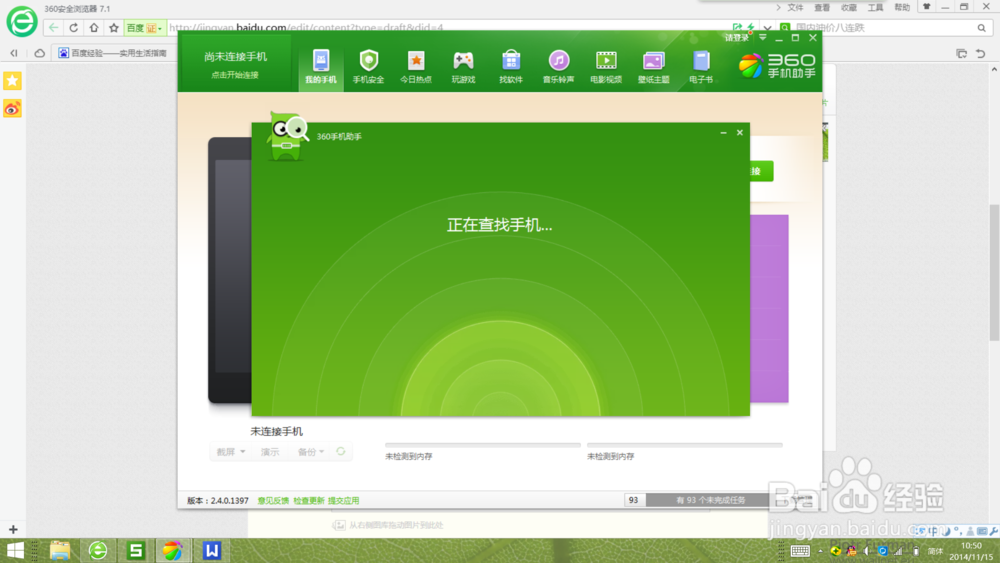Open the 360手机助手 main menu dropdown icon
Viewport: 1000px width, 563px height.
(x=763, y=38)
